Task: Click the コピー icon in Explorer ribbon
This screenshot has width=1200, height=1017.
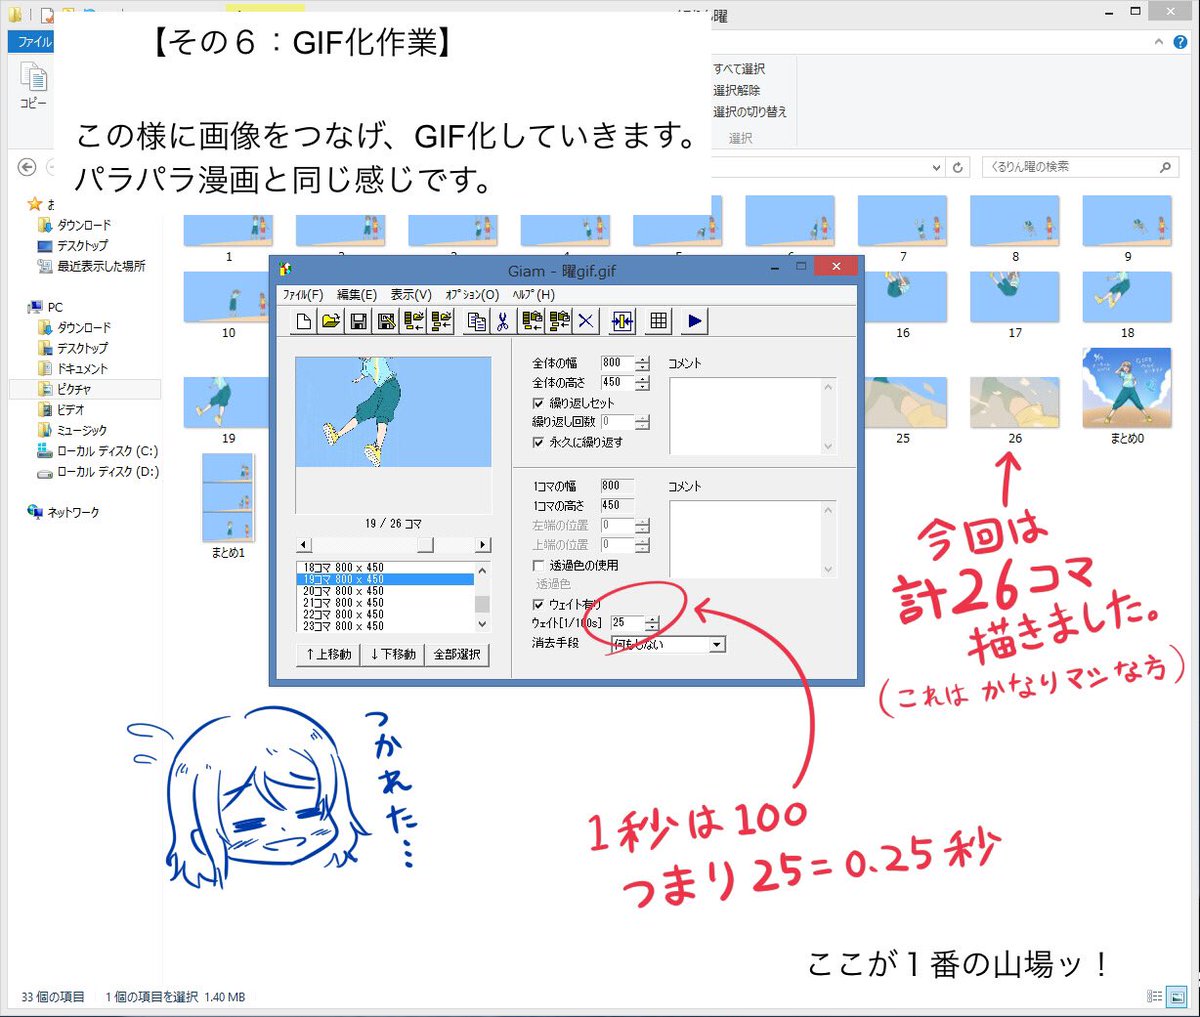Action: click(33, 85)
